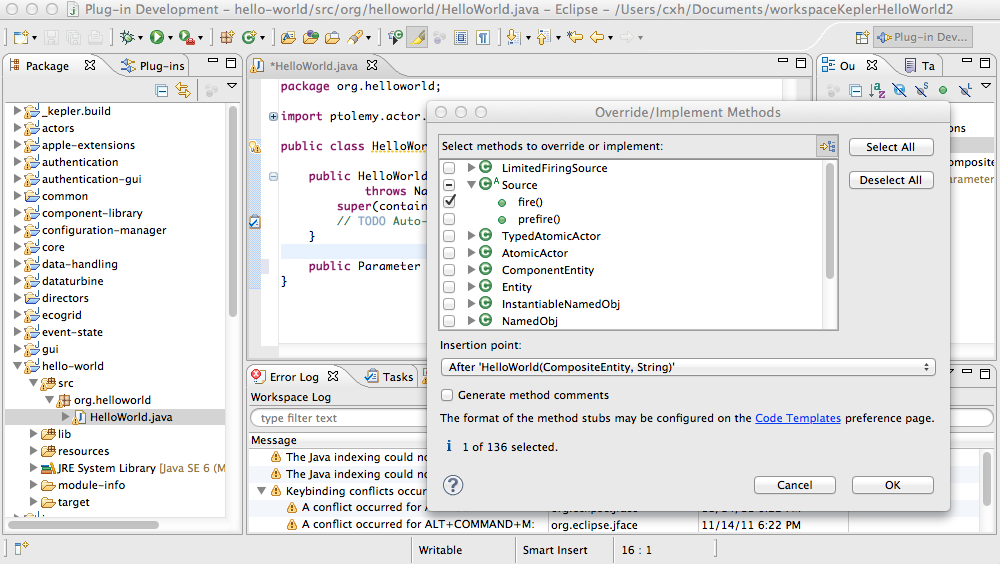The image size is (1000, 564).
Task: Toggle Hide Local Types icon in Outline
Action: (965, 91)
